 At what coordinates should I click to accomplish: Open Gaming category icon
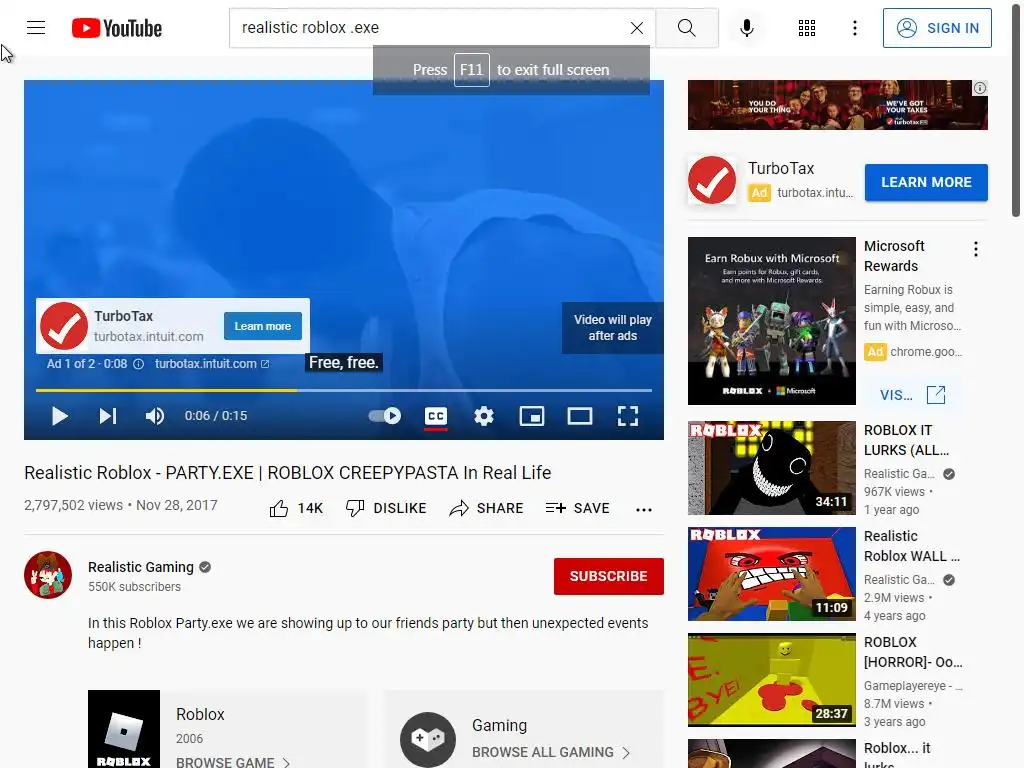pyautogui.click(x=428, y=739)
